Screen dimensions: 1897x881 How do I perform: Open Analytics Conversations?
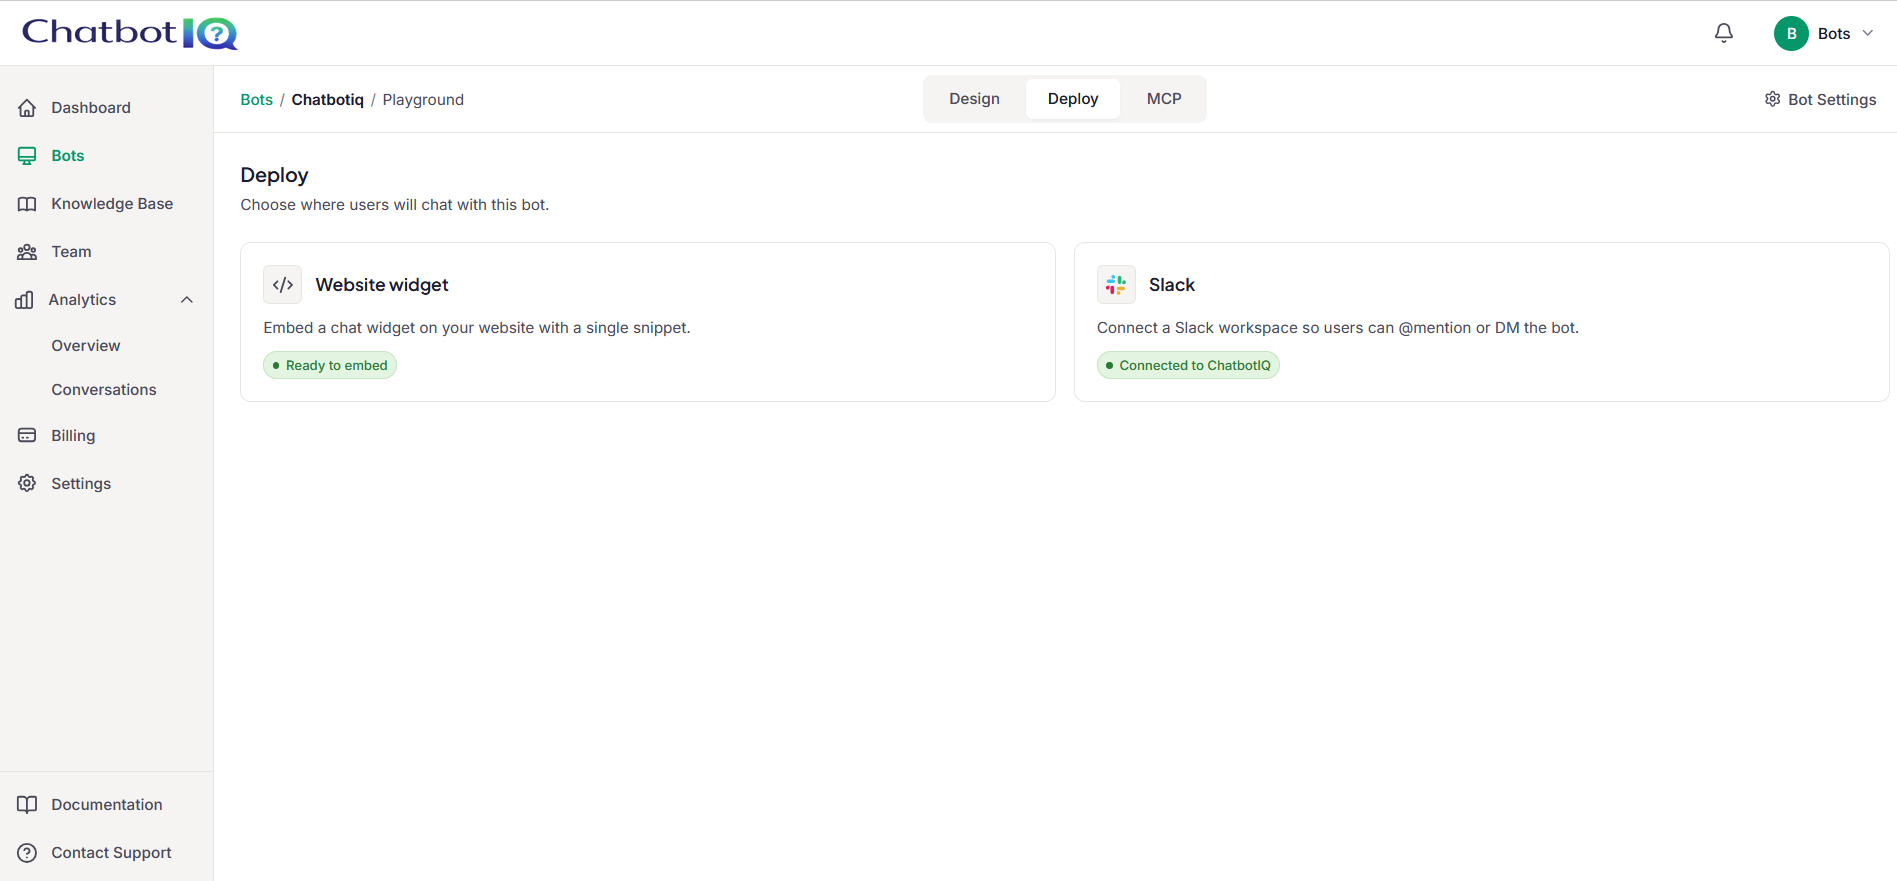[x=104, y=390]
